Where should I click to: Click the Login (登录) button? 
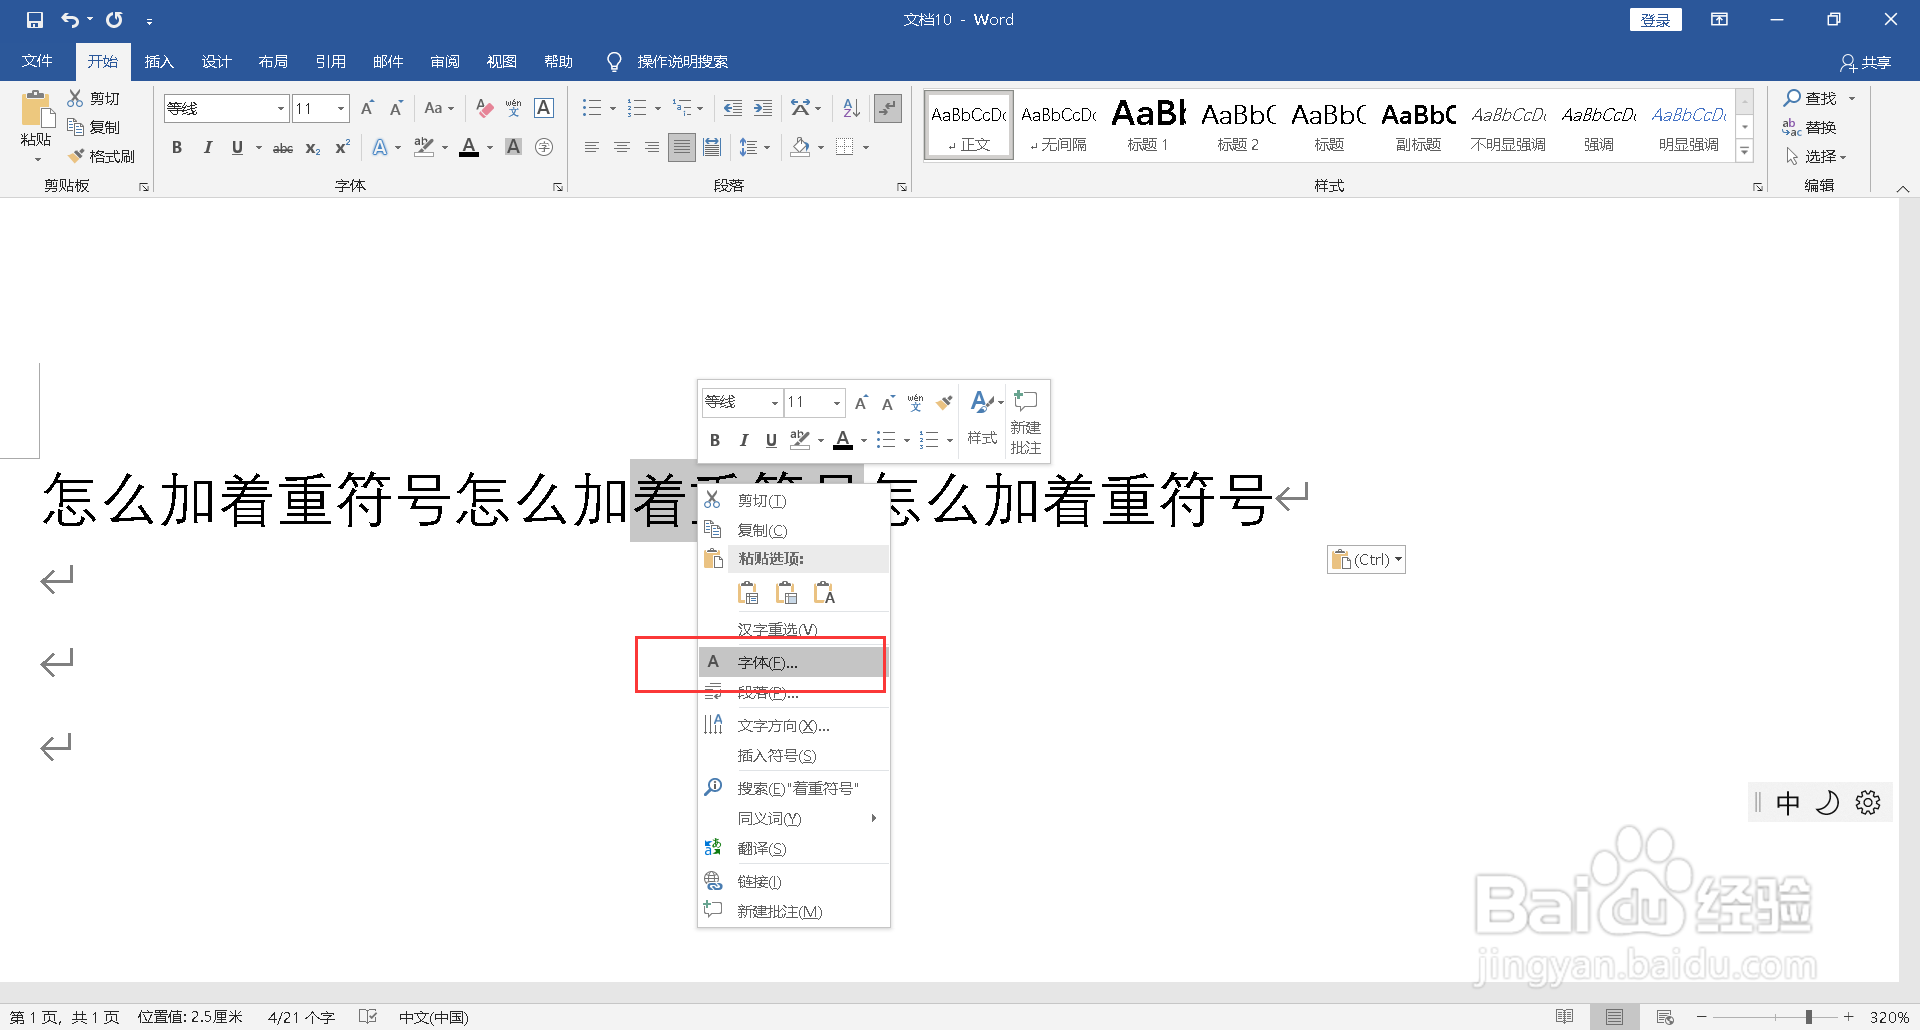pyautogui.click(x=1656, y=20)
